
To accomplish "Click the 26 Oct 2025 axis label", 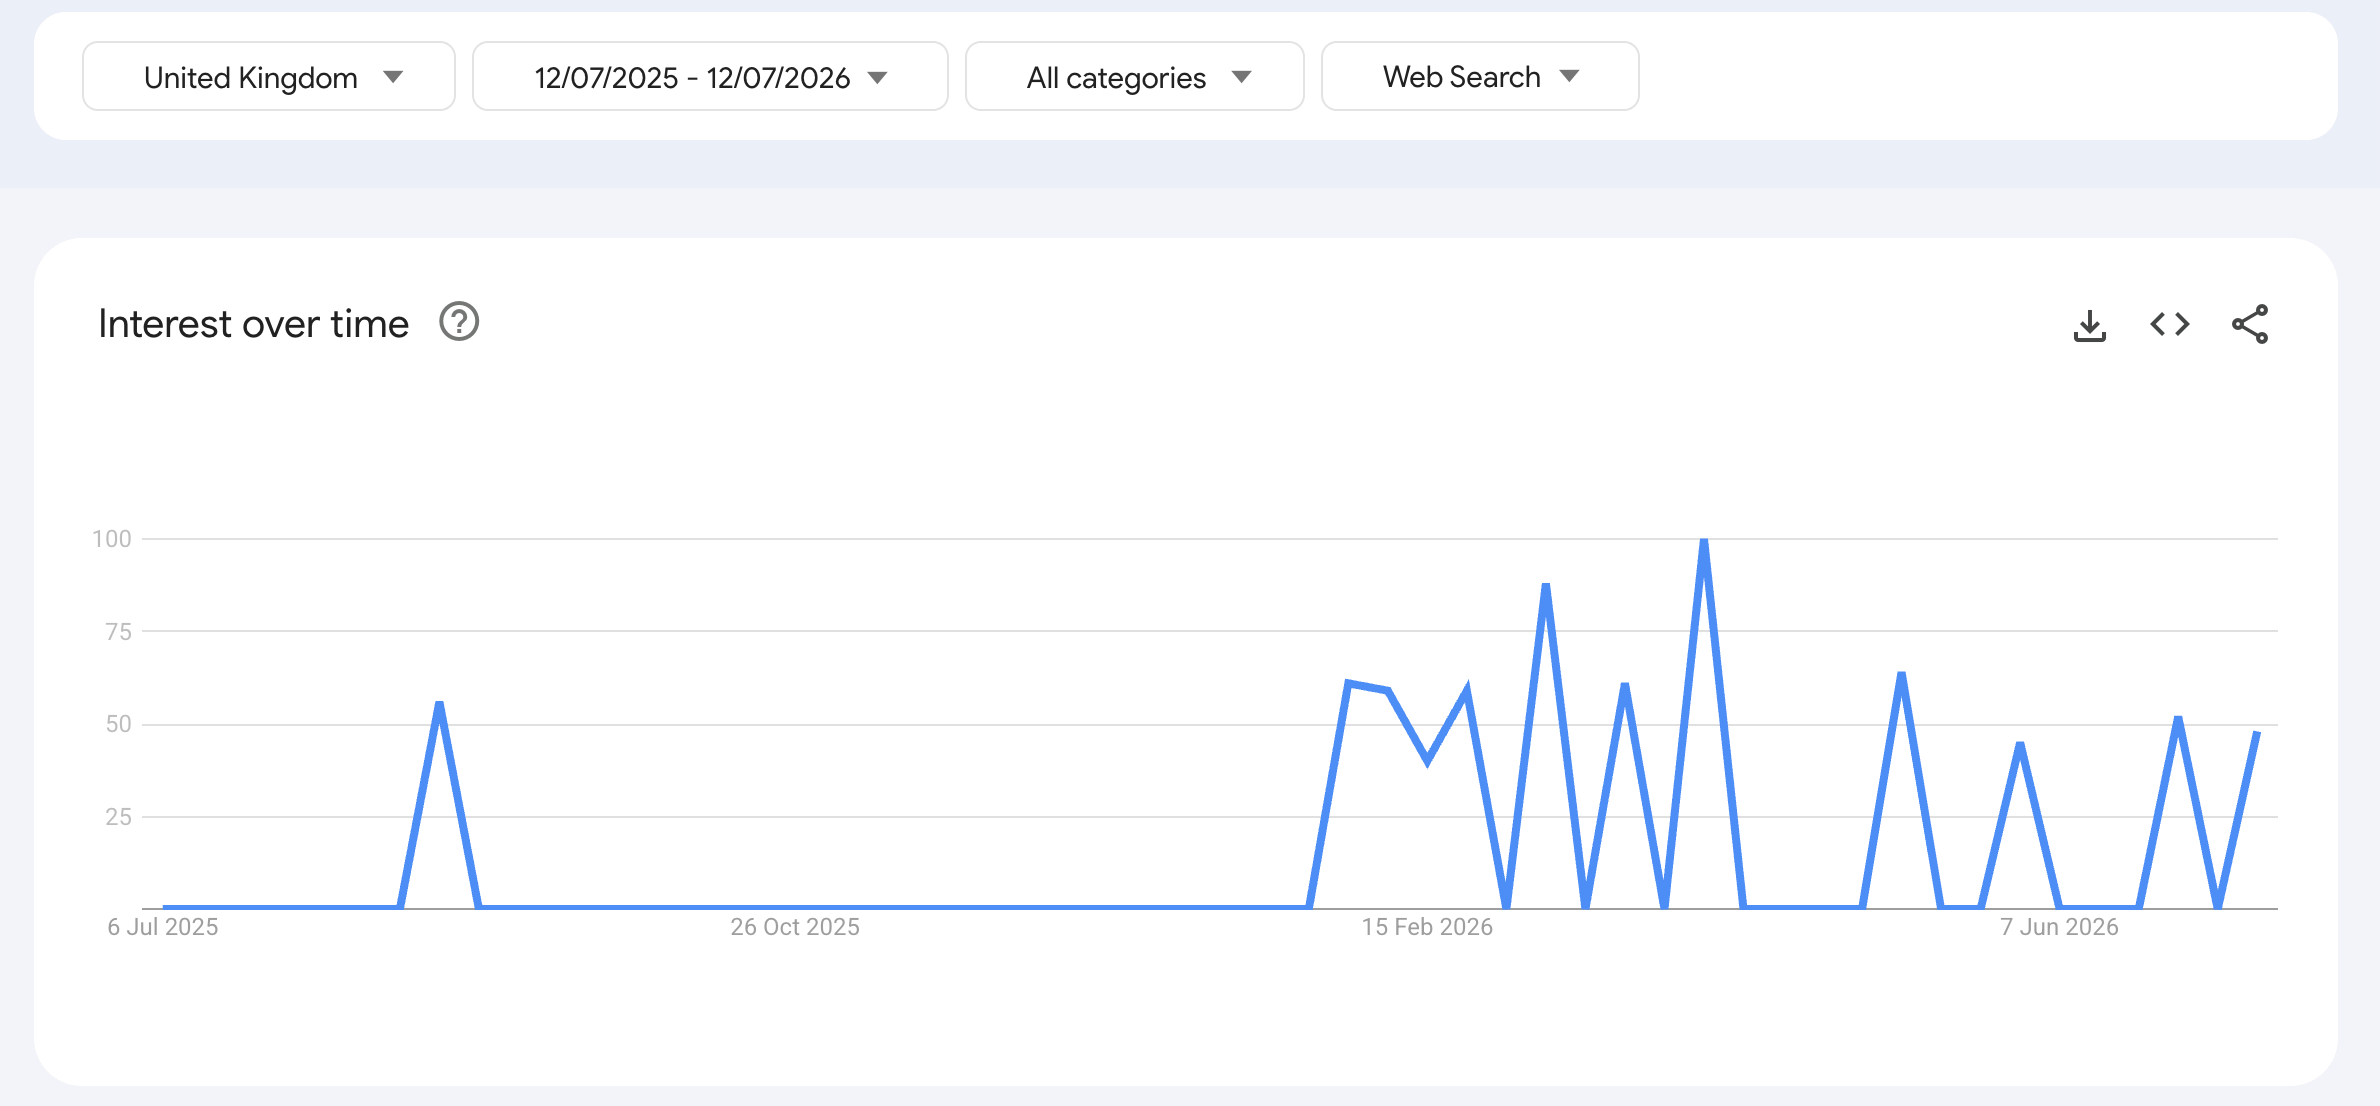I will click(795, 927).
